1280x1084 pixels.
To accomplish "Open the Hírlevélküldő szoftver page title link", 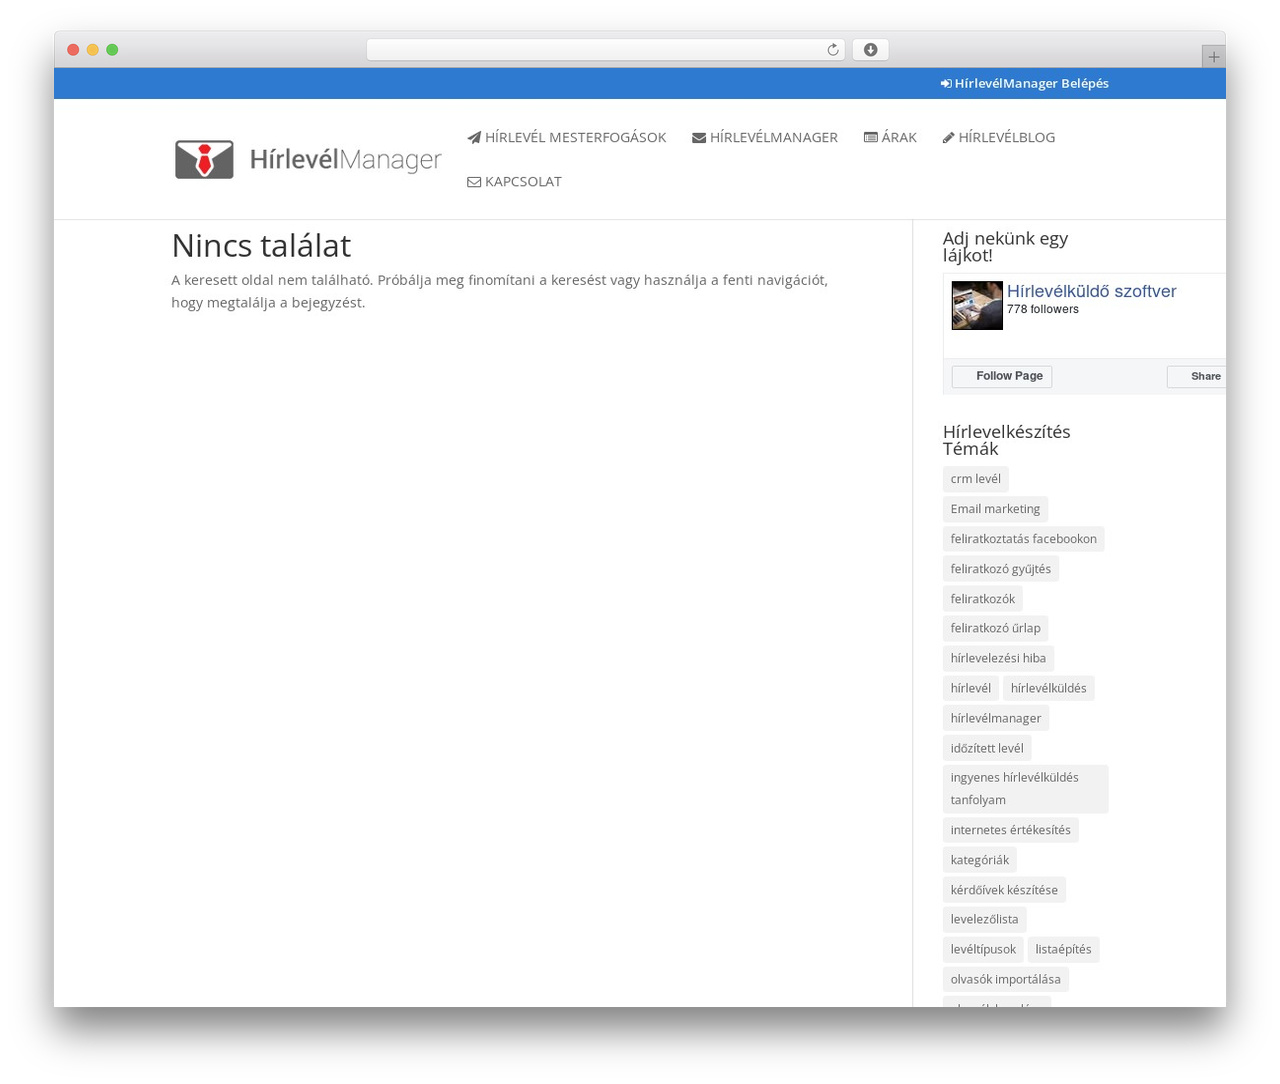I will pyautogui.click(x=1092, y=292).
